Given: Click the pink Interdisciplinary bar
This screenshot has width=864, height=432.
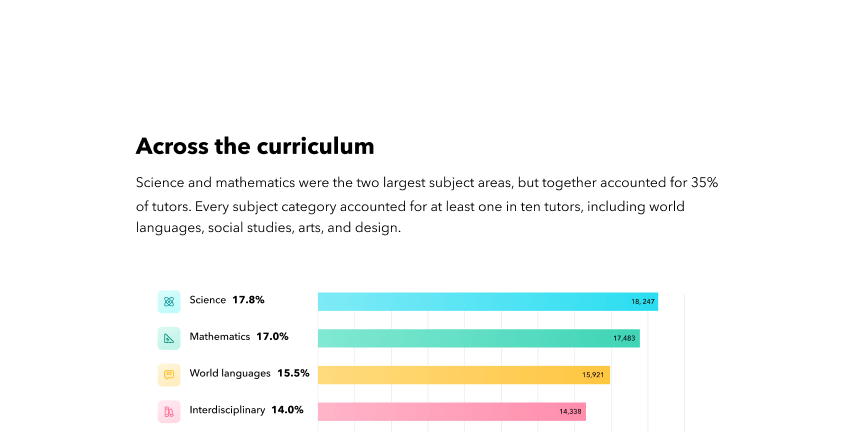Looking at the screenshot, I should [452, 412].
